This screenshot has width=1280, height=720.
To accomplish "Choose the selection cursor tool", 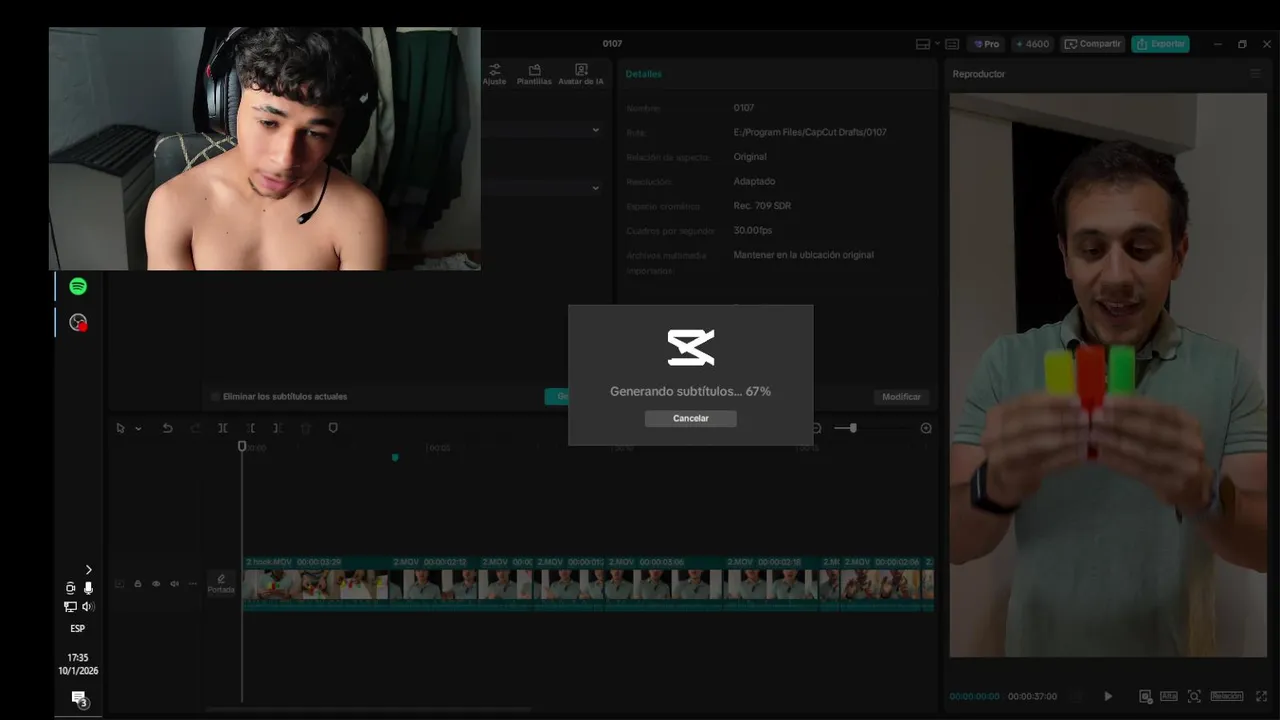I will [120, 428].
